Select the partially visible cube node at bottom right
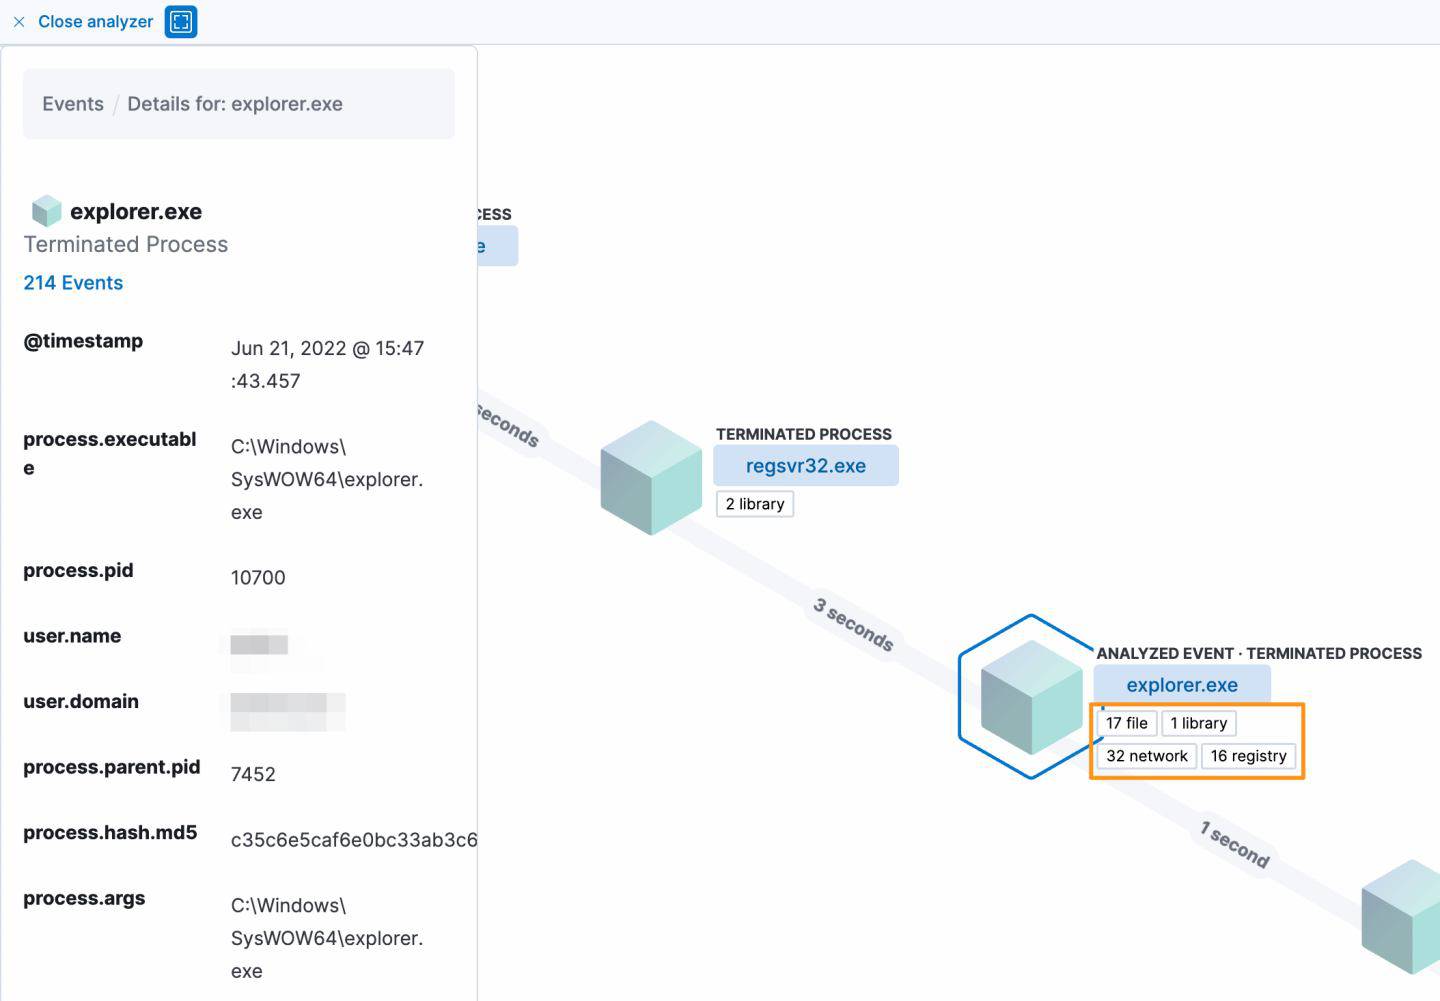The height and width of the screenshot is (1001, 1440). point(1405,917)
